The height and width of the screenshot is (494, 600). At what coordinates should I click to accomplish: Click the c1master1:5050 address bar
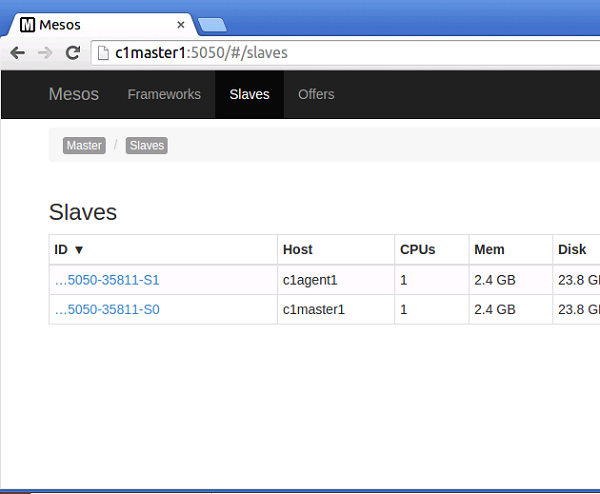(344, 53)
